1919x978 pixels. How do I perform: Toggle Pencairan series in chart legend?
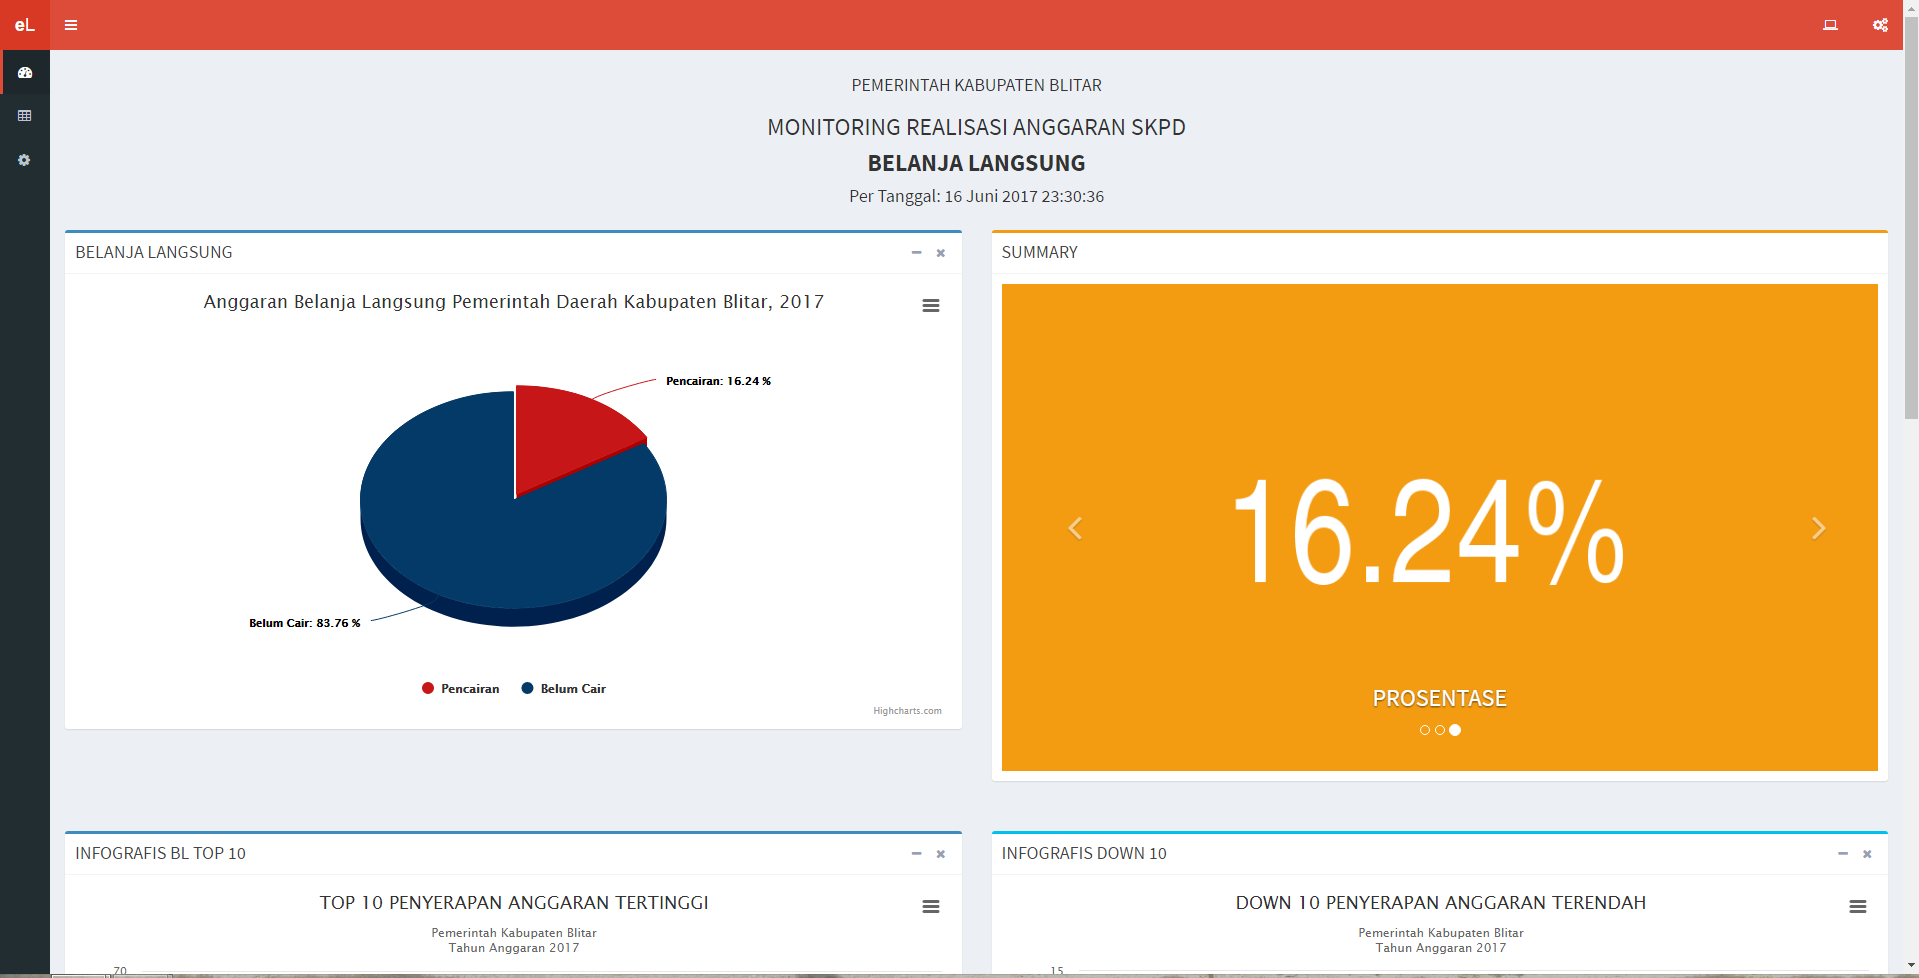460,689
